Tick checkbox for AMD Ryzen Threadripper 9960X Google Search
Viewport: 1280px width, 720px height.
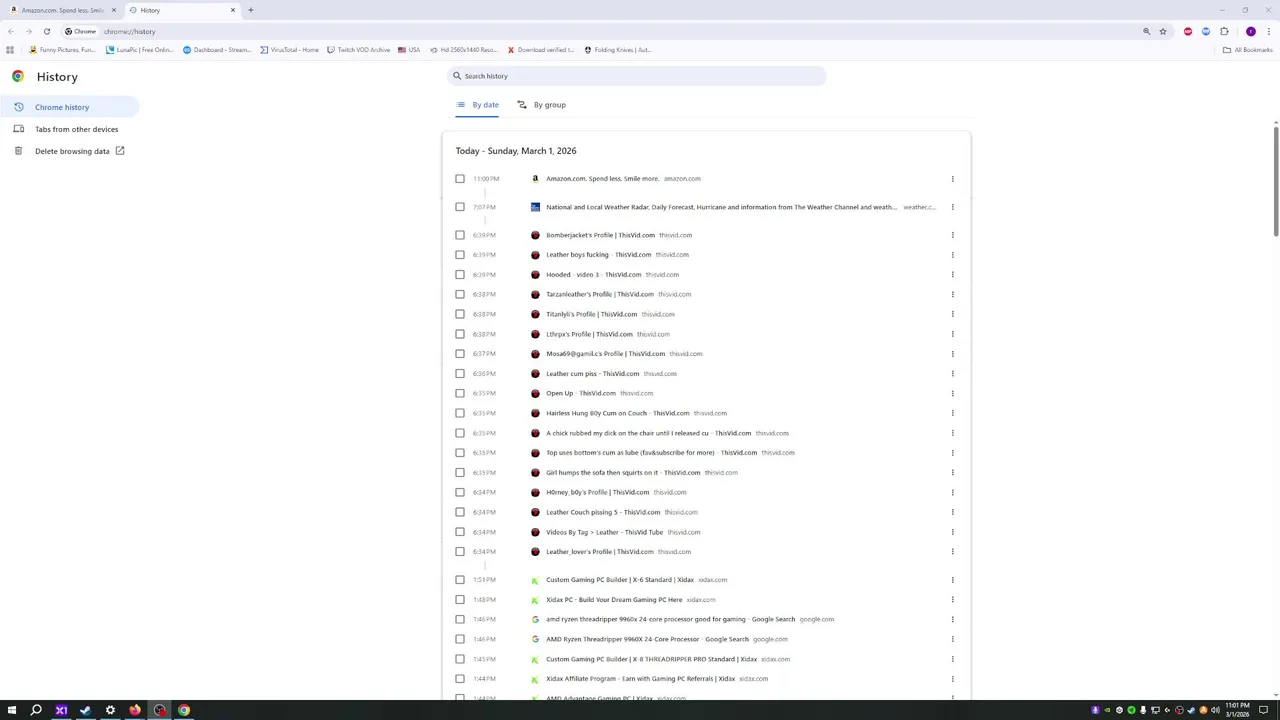tap(460, 639)
